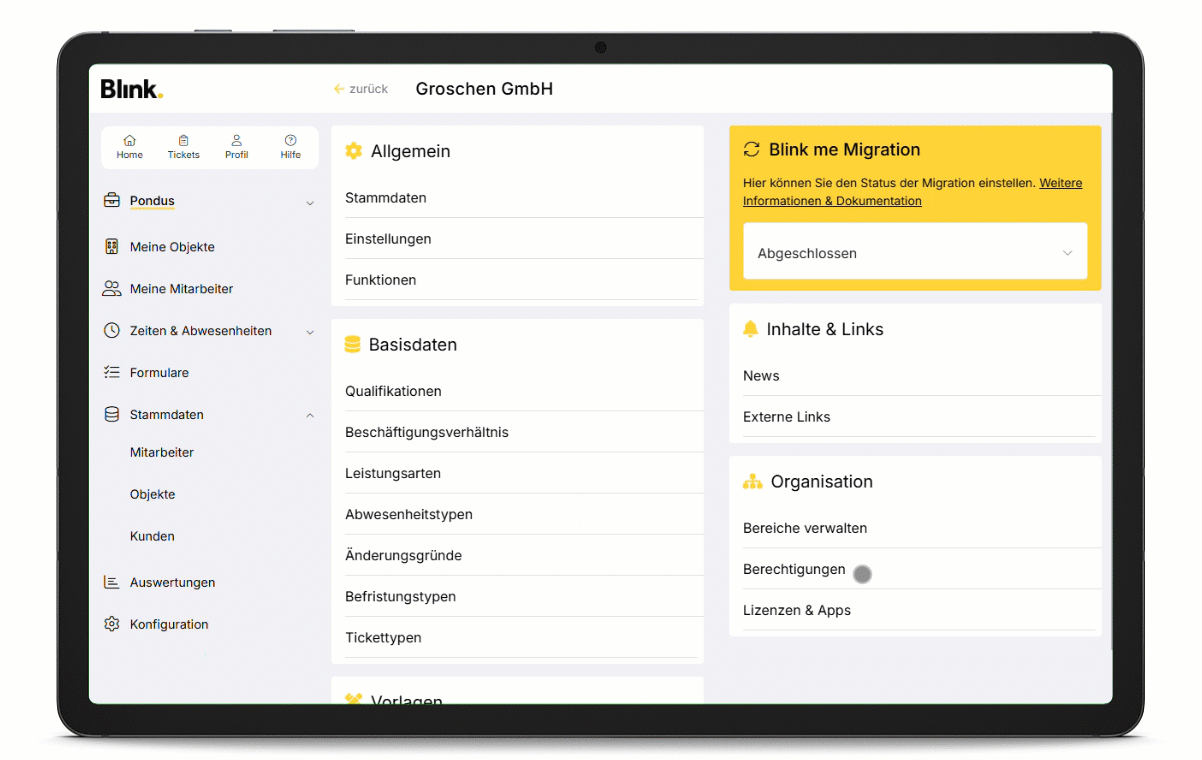Open Berechtigungen in the Organisation panel
The width and height of the screenshot is (1202, 760).
[x=794, y=568]
